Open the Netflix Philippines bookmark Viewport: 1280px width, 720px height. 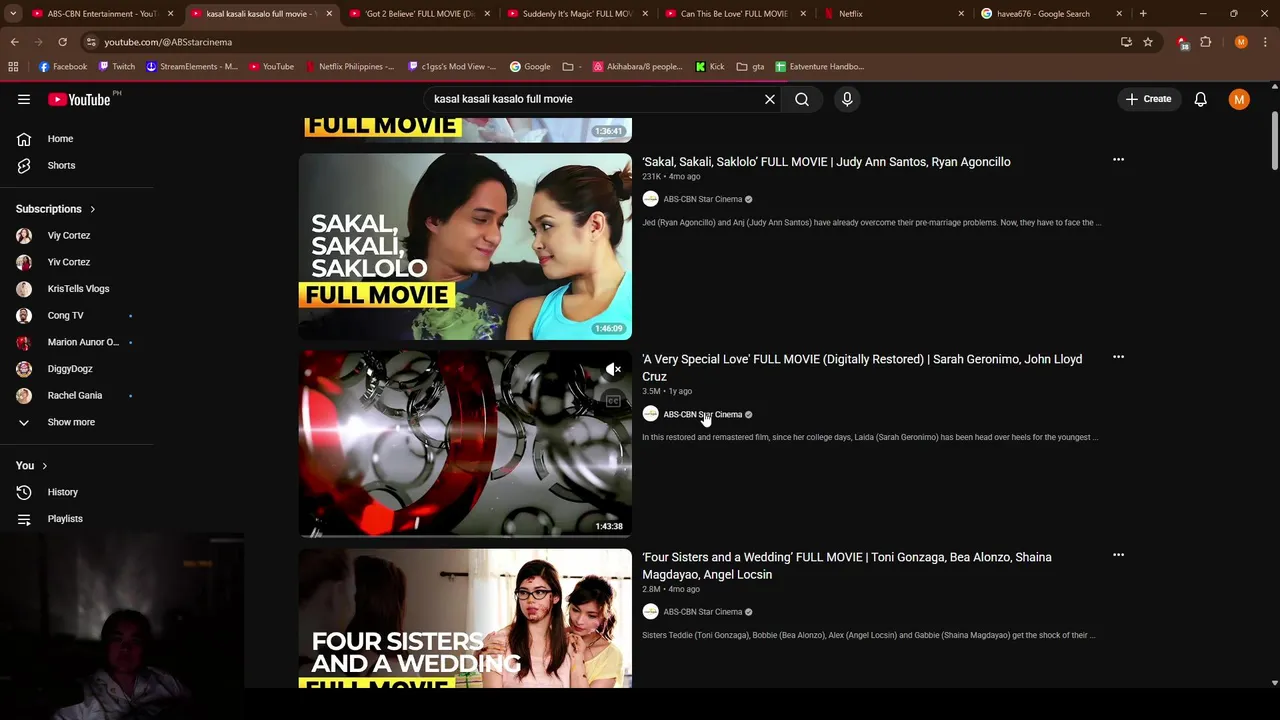(350, 67)
